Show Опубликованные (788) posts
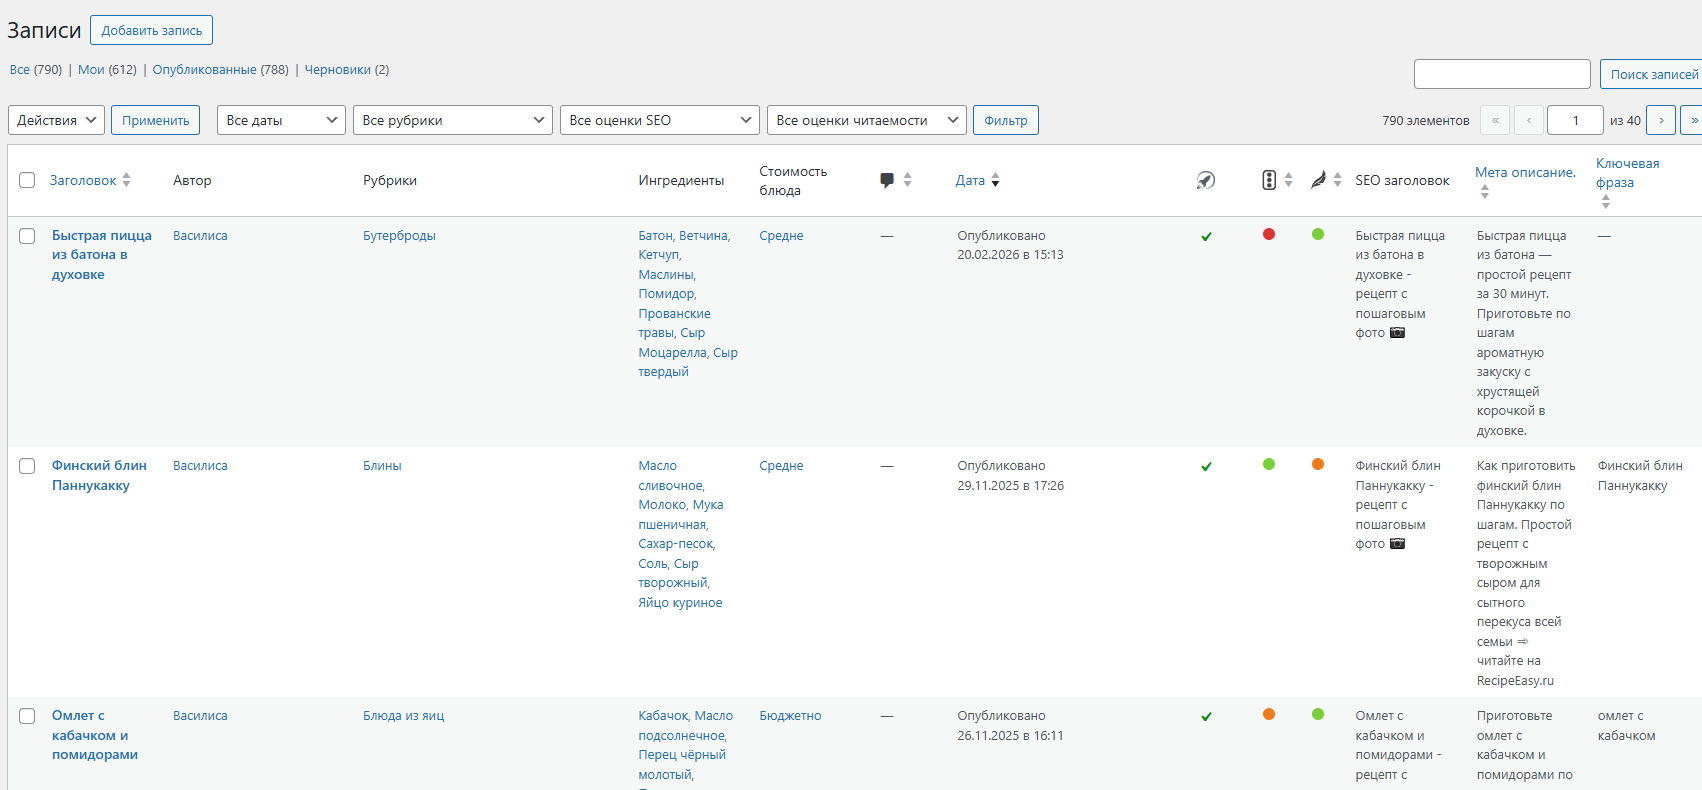The height and width of the screenshot is (790, 1702). [220, 70]
